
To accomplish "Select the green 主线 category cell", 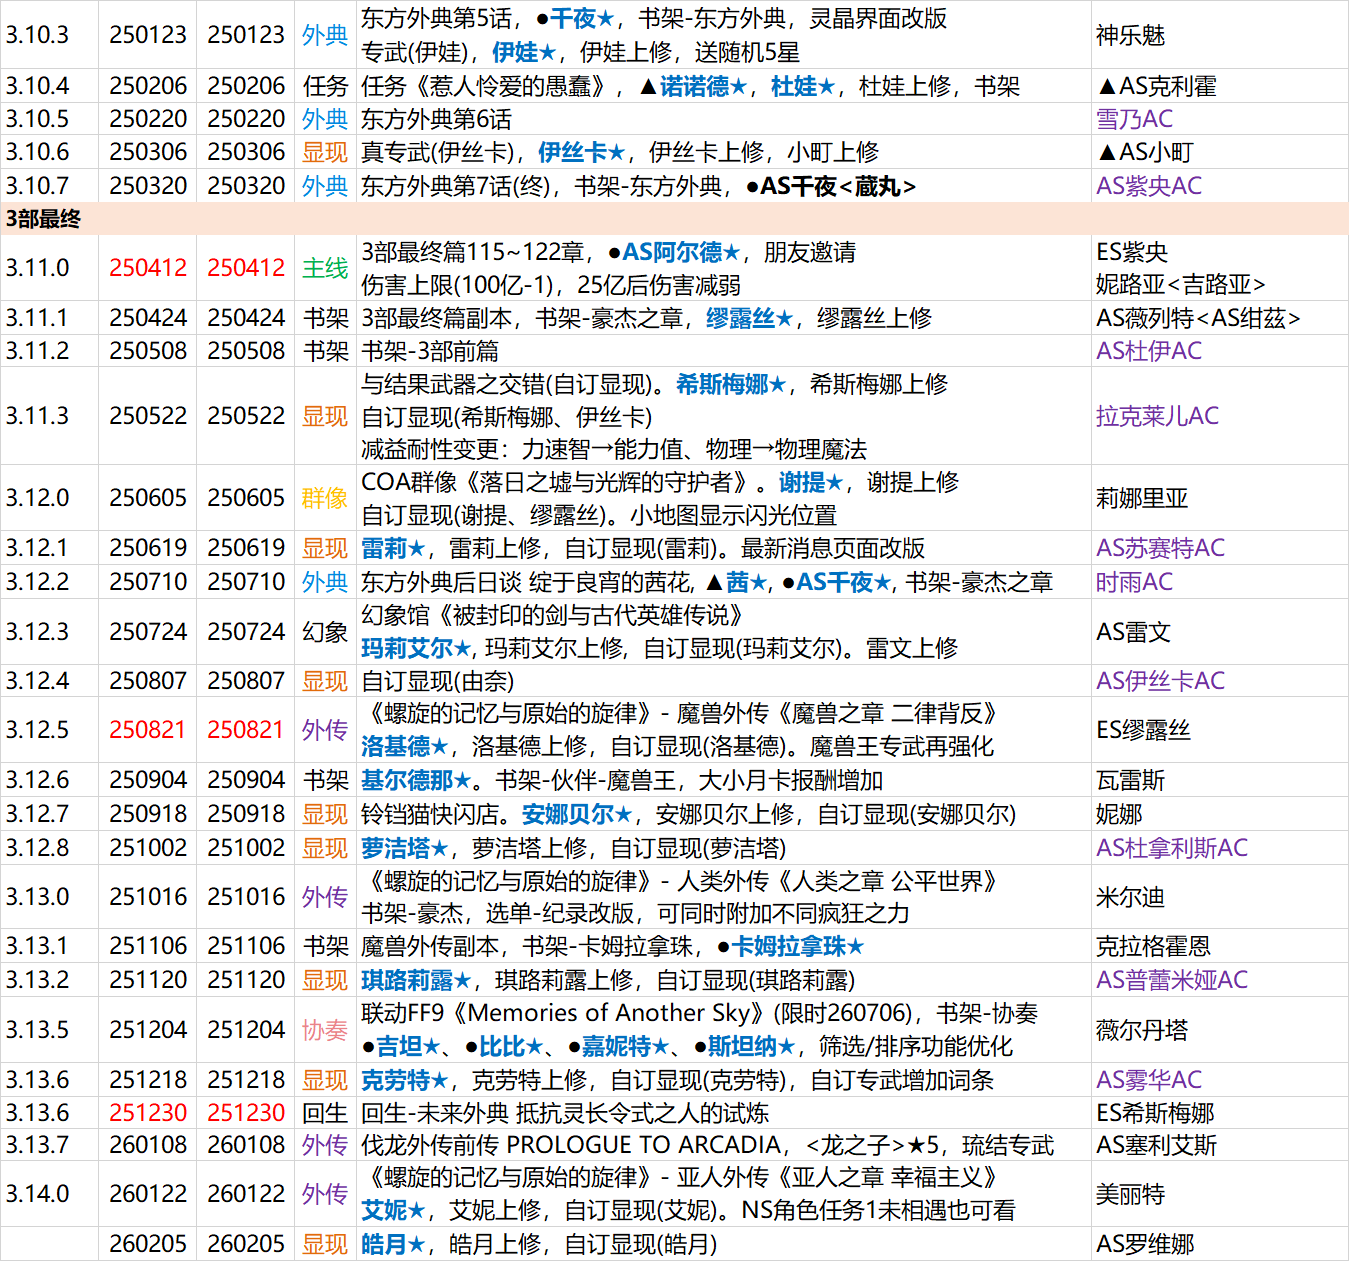I will [325, 268].
